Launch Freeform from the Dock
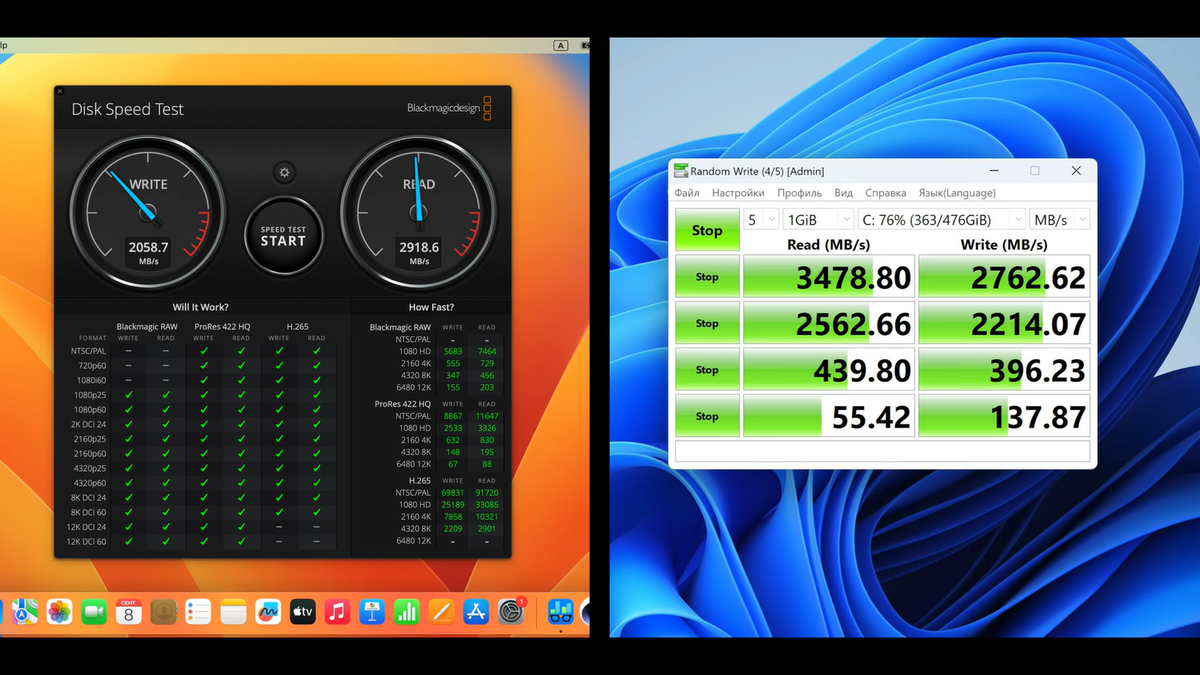Viewport: 1200px width, 675px height. pyautogui.click(x=268, y=611)
